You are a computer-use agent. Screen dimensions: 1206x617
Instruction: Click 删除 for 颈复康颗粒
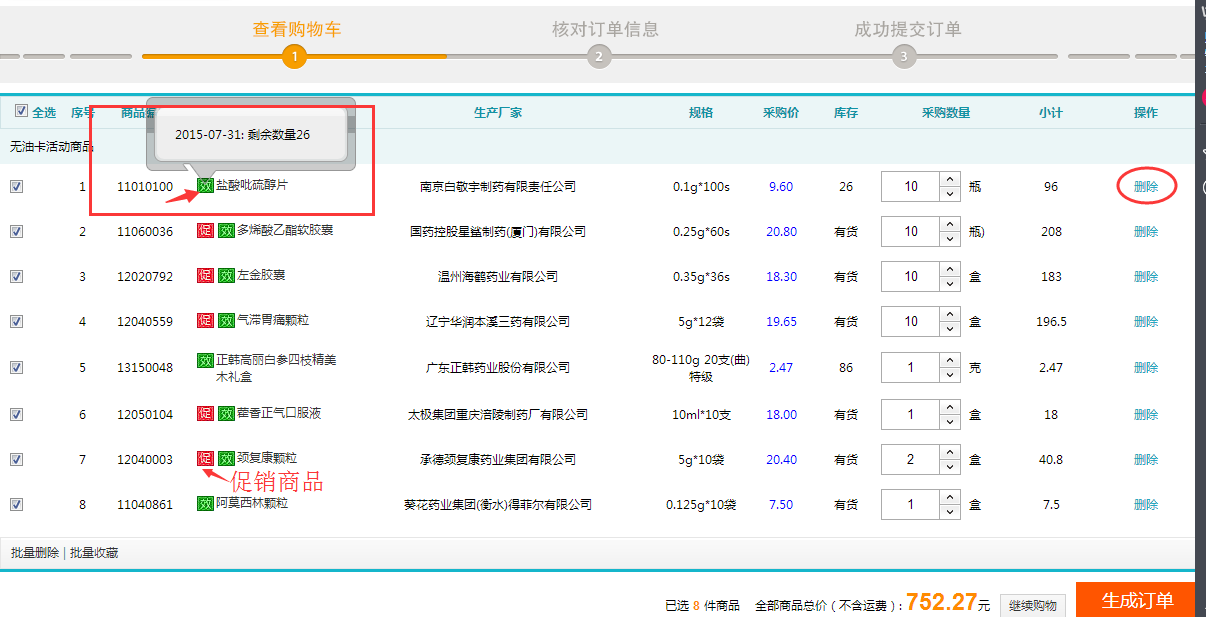(x=1146, y=459)
